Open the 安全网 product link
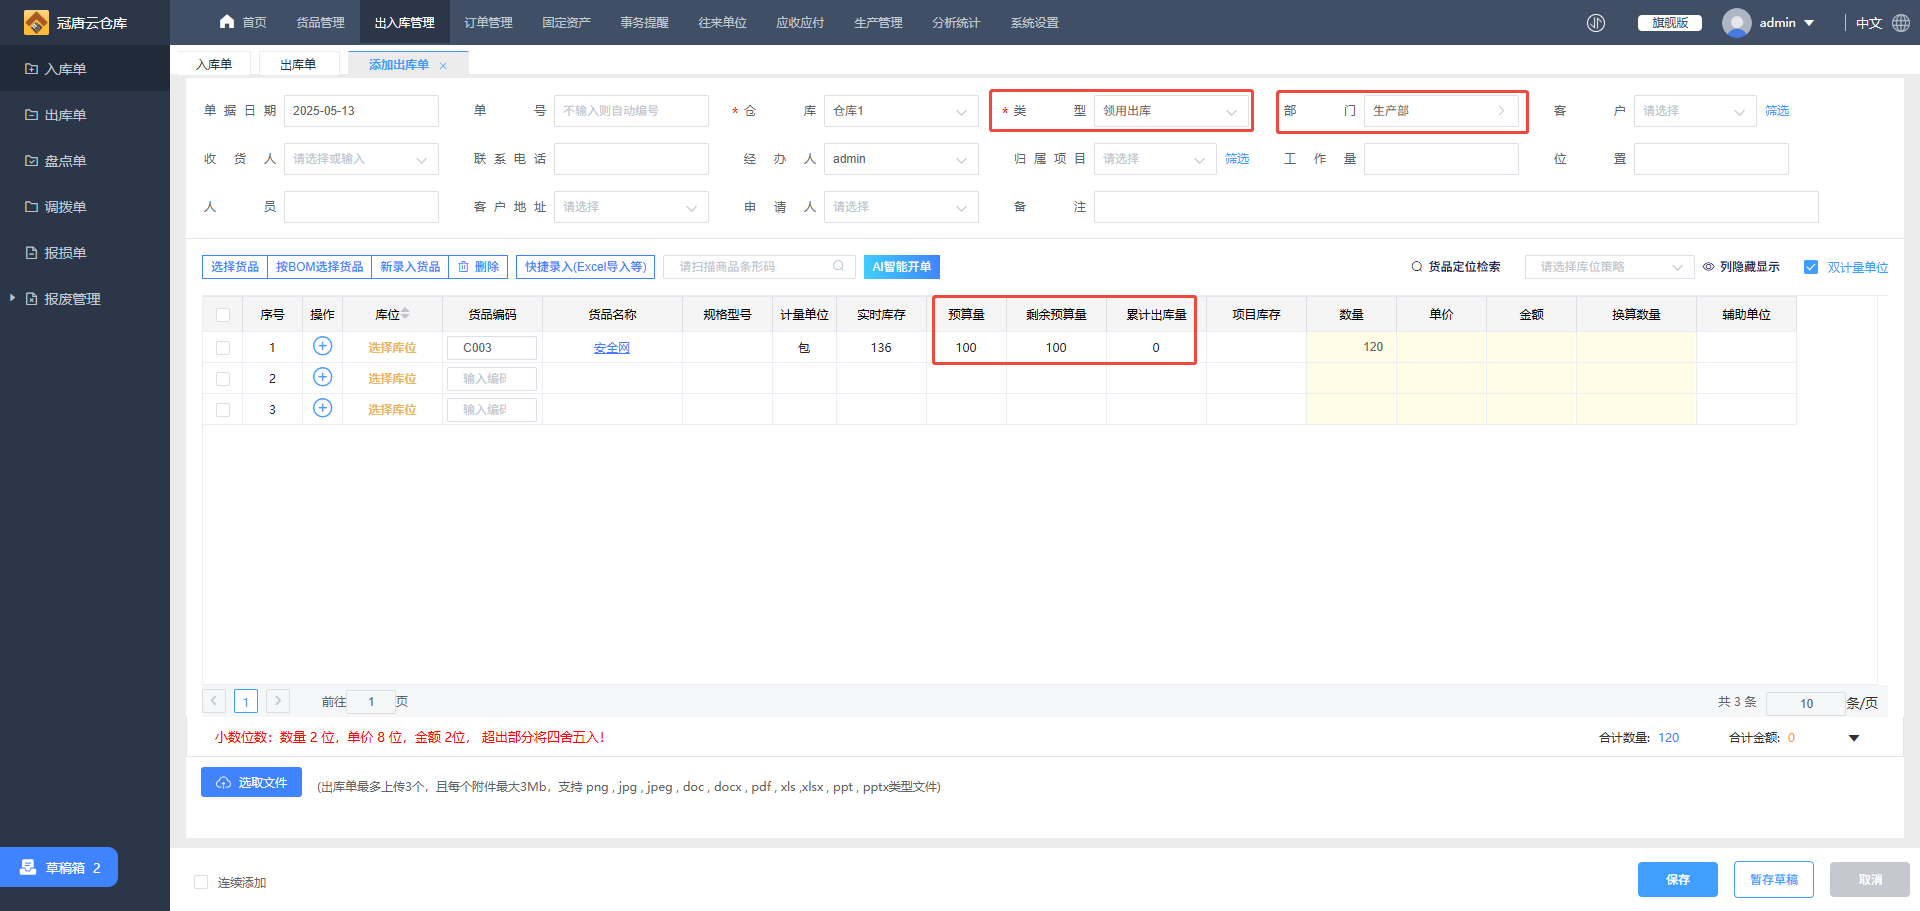This screenshot has height=911, width=1920. tap(612, 348)
